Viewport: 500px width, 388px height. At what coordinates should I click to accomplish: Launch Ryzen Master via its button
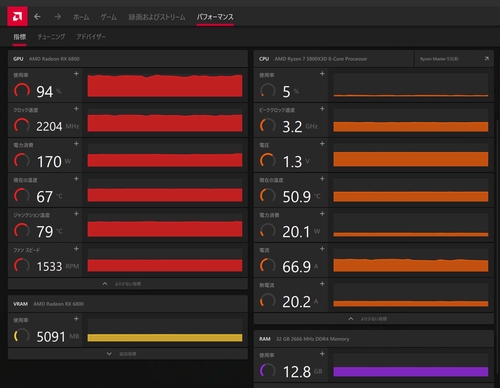[x=454, y=59]
